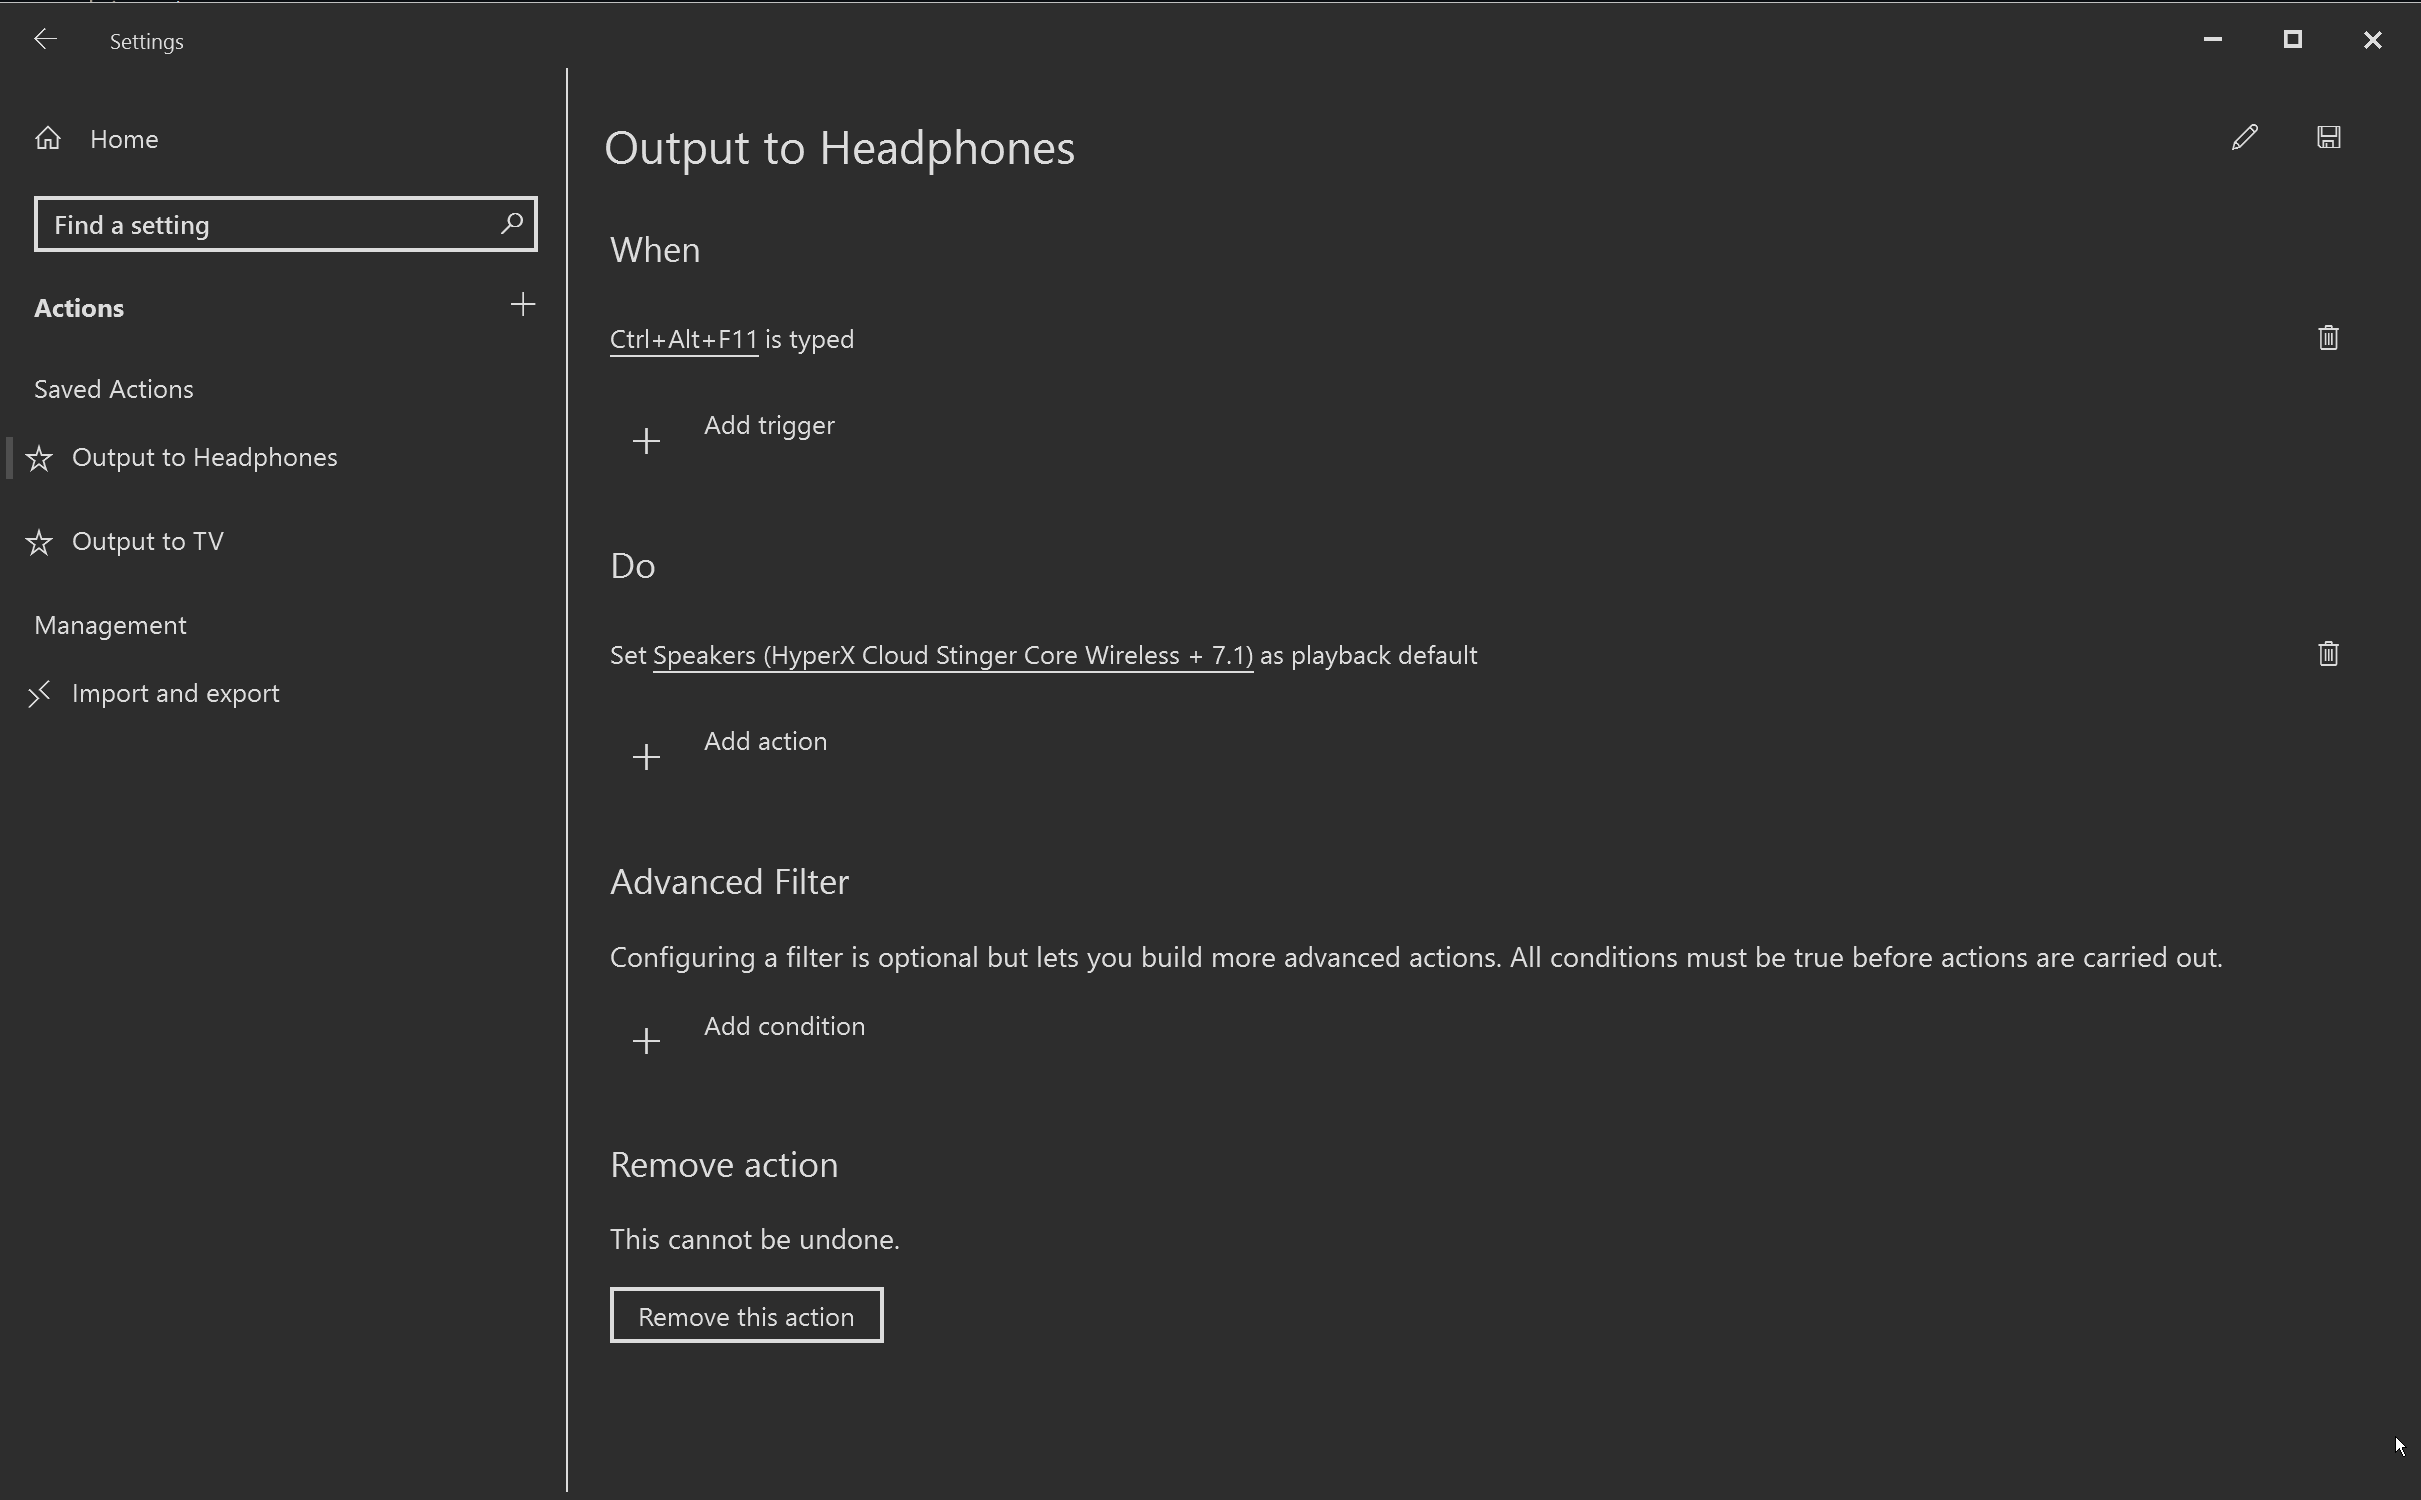Click the Find a setting search field
Viewport: 2421px width, 1500px height.
click(x=250, y=224)
